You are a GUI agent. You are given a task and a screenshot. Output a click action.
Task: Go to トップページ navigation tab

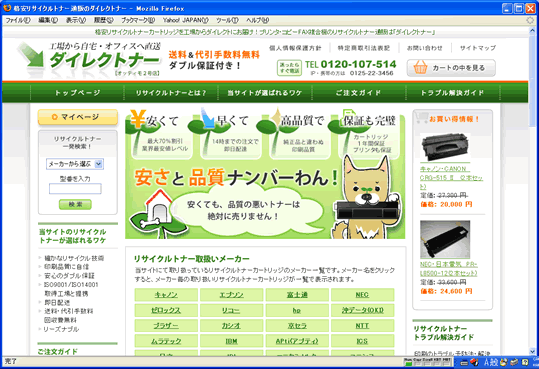(x=77, y=93)
